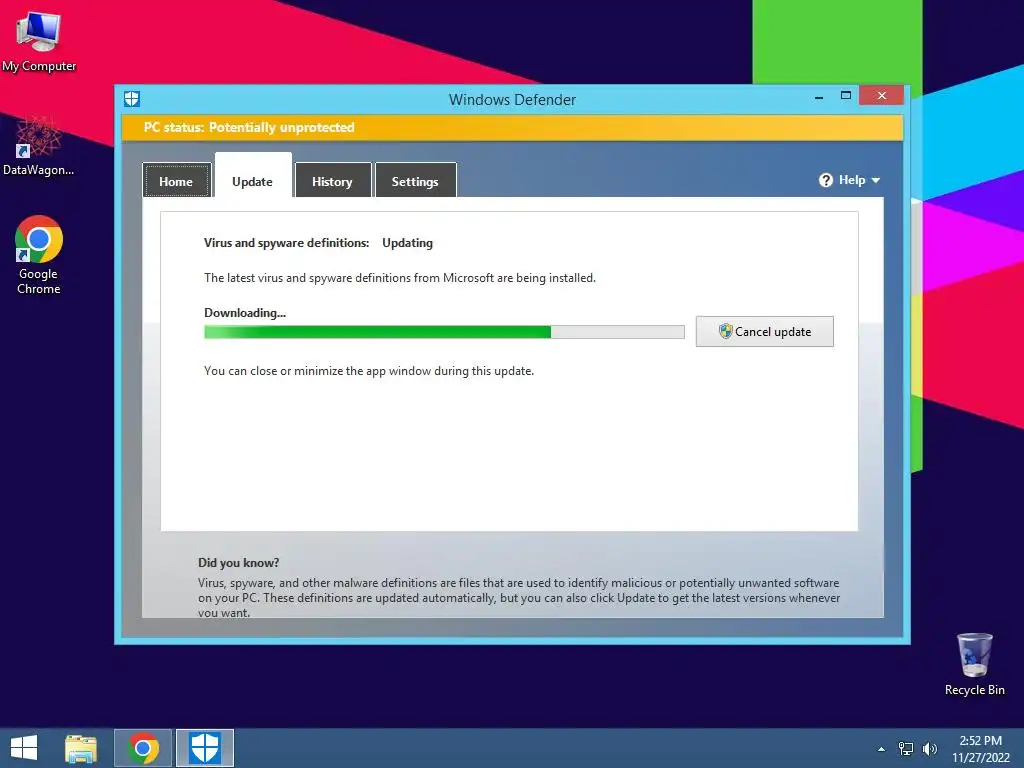Click 'Virus and spyware definitions:' label
Screen dimensions: 1024x768
[287, 243]
